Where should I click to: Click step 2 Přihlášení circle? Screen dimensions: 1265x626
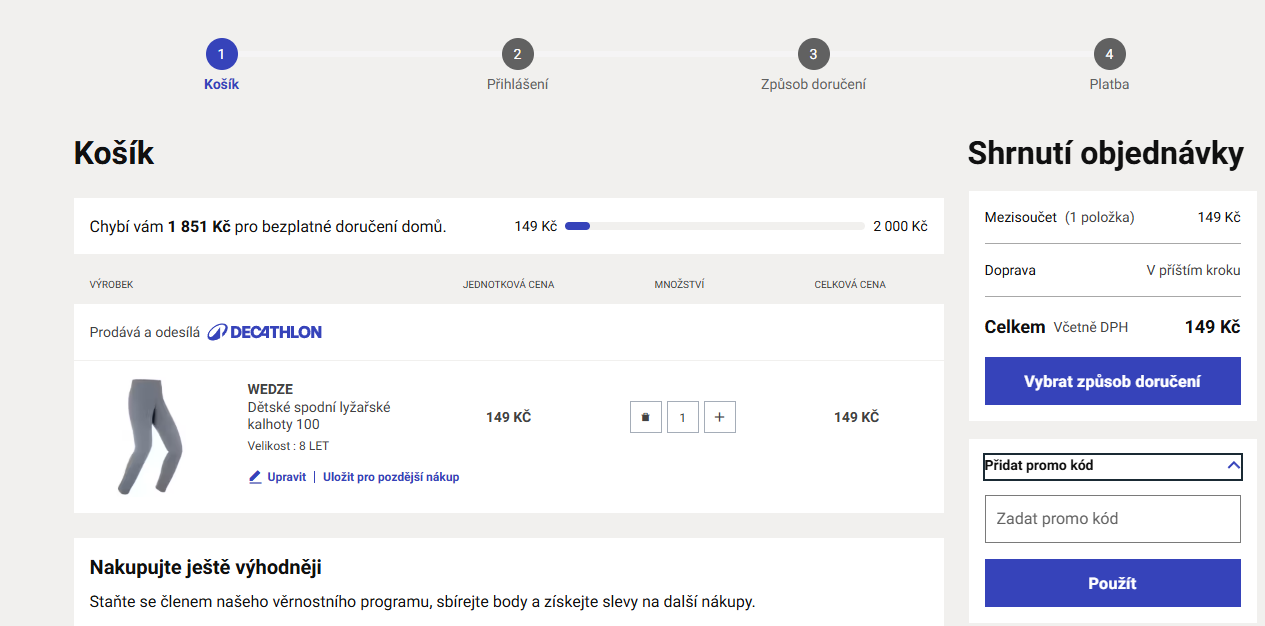click(517, 54)
